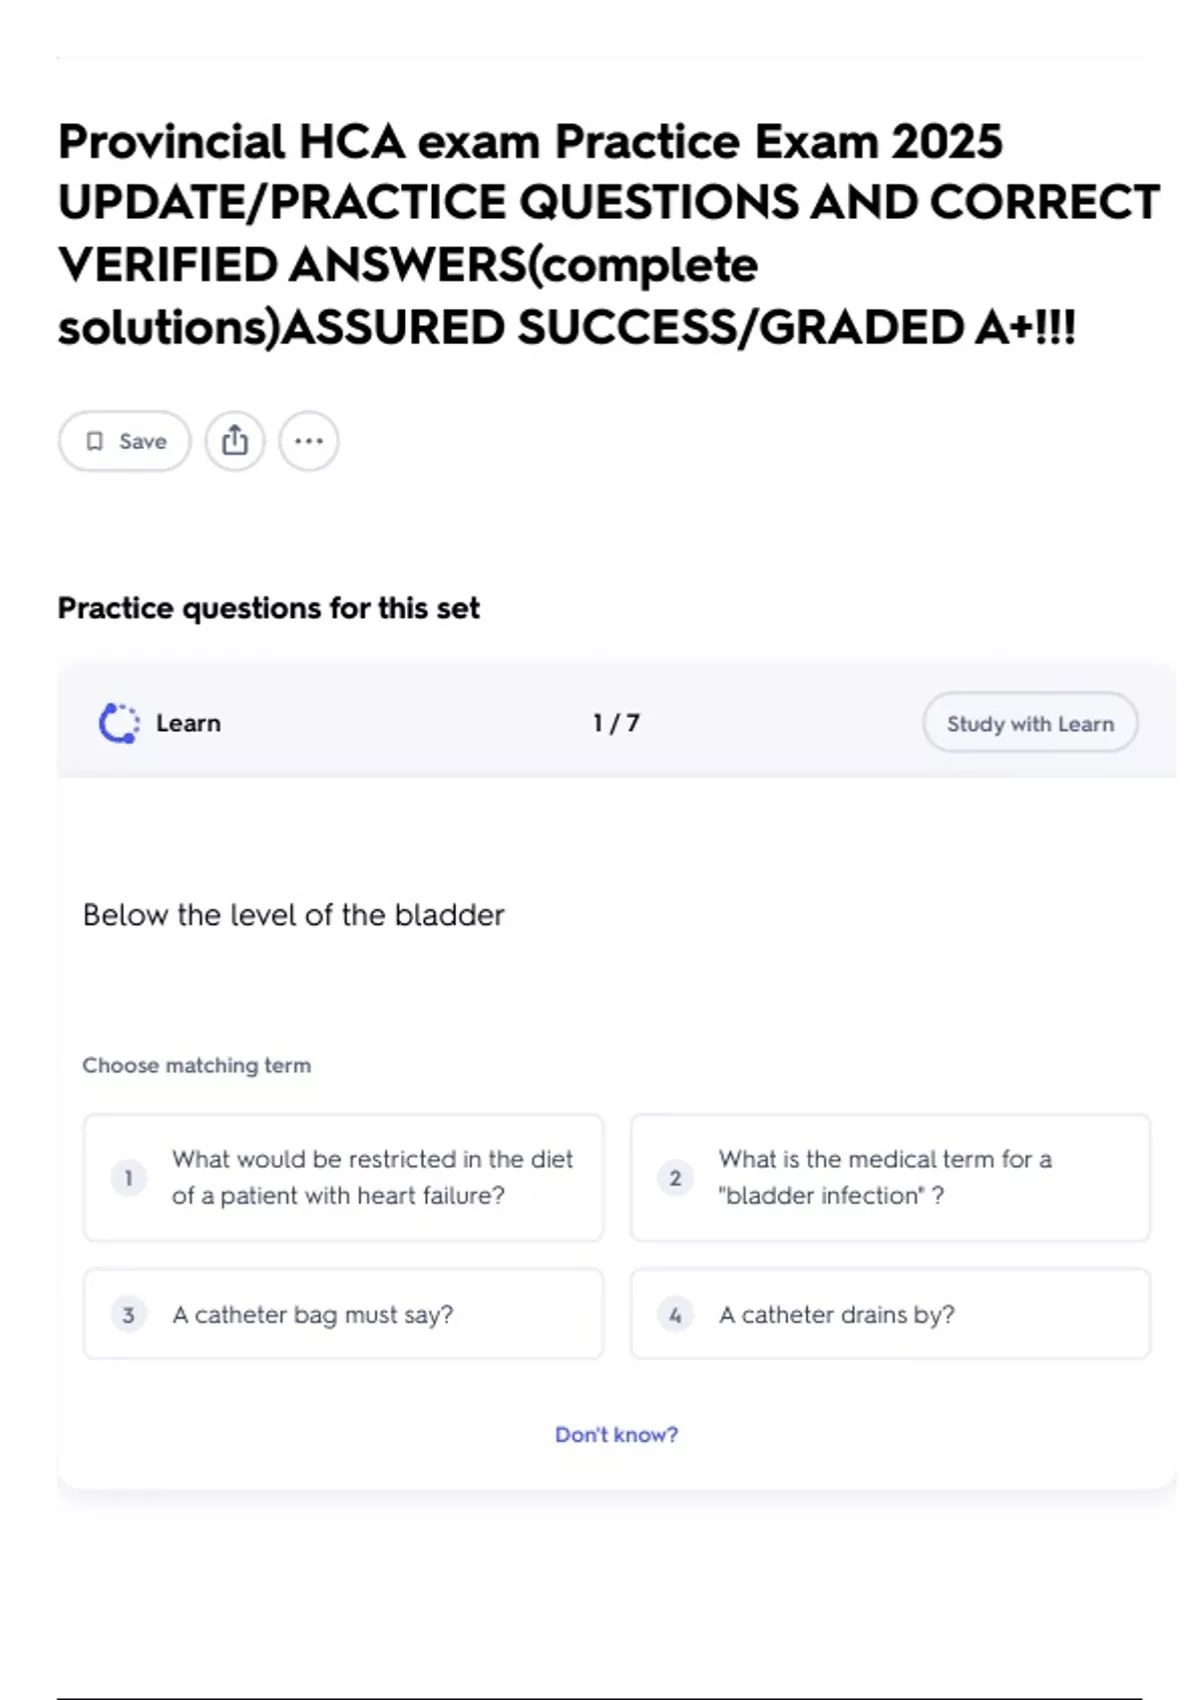Click the number 3 answer badge

128,1314
